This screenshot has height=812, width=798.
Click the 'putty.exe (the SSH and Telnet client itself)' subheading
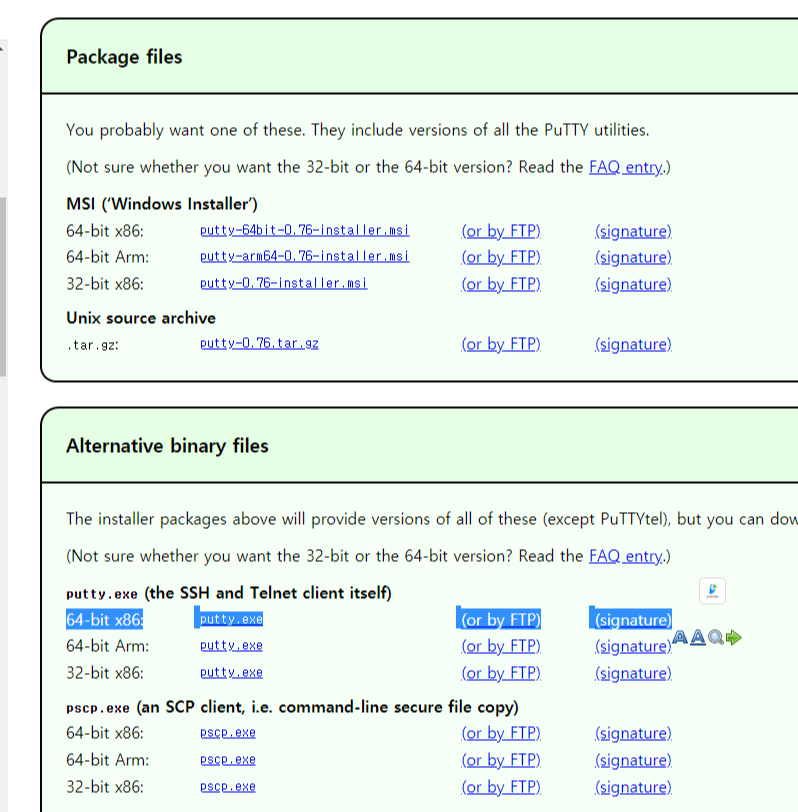pos(229,593)
